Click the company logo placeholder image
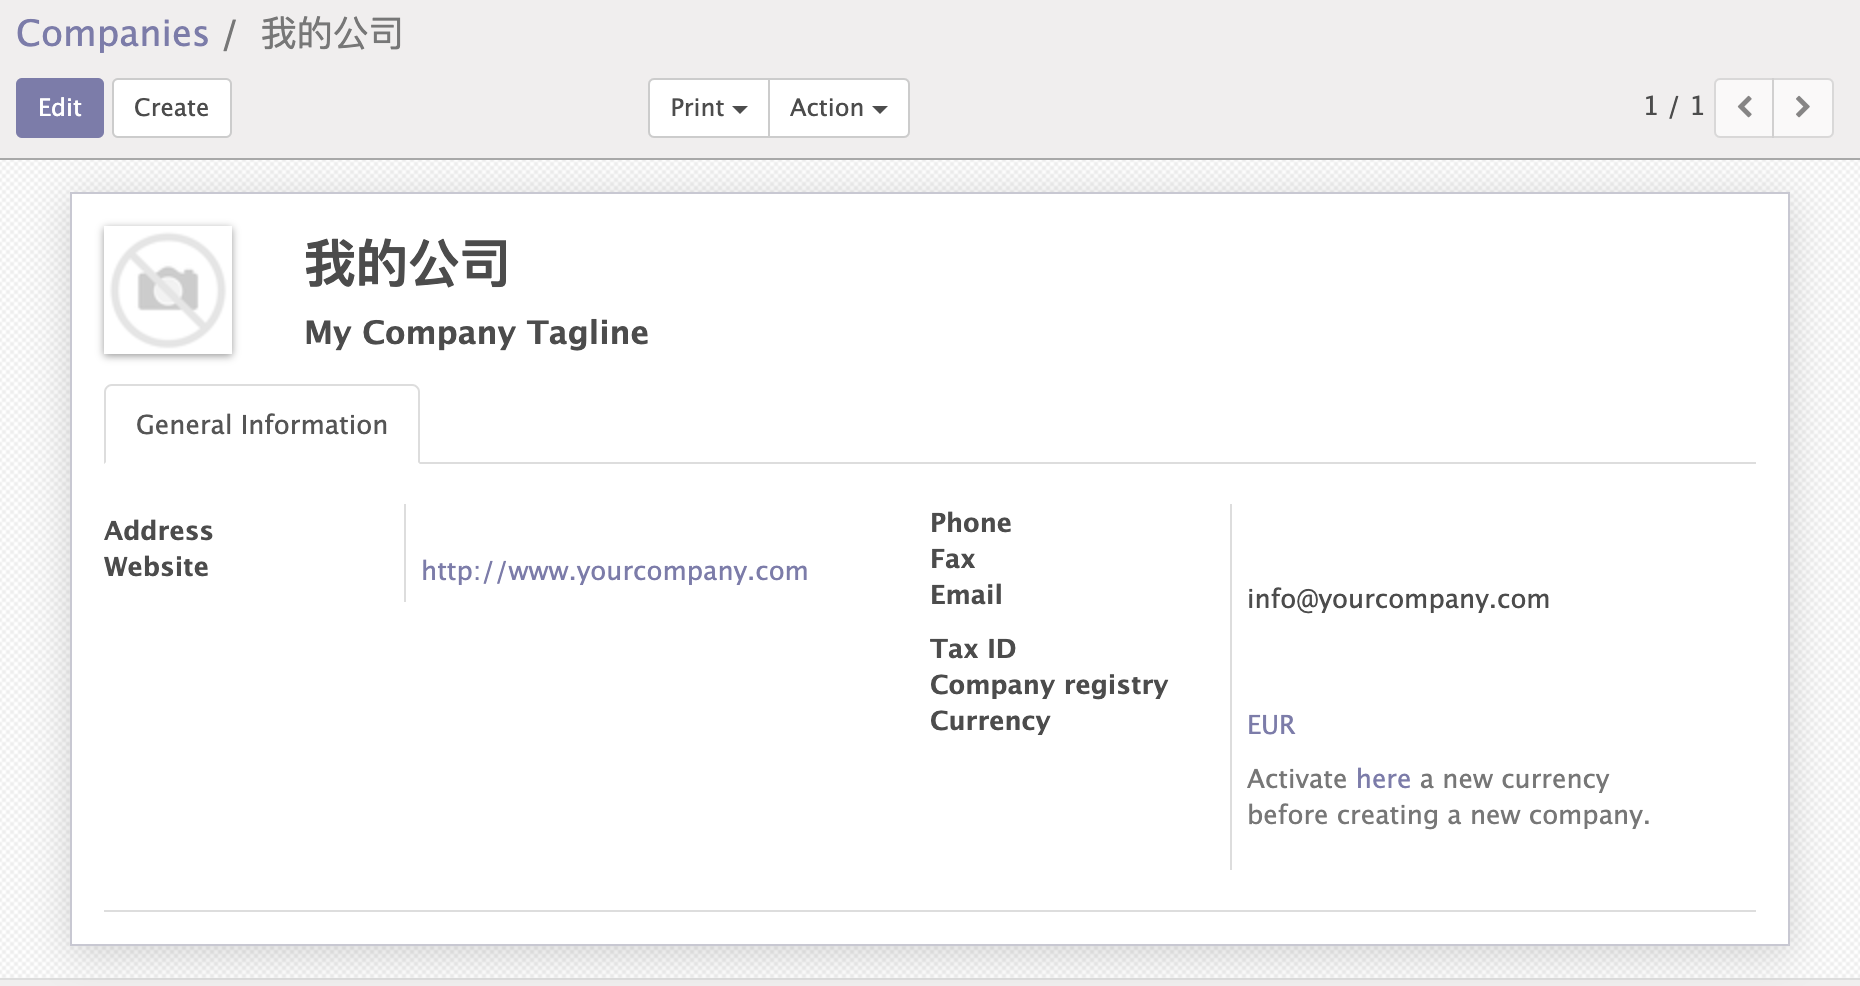This screenshot has height=986, width=1860. tap(168, 290)
